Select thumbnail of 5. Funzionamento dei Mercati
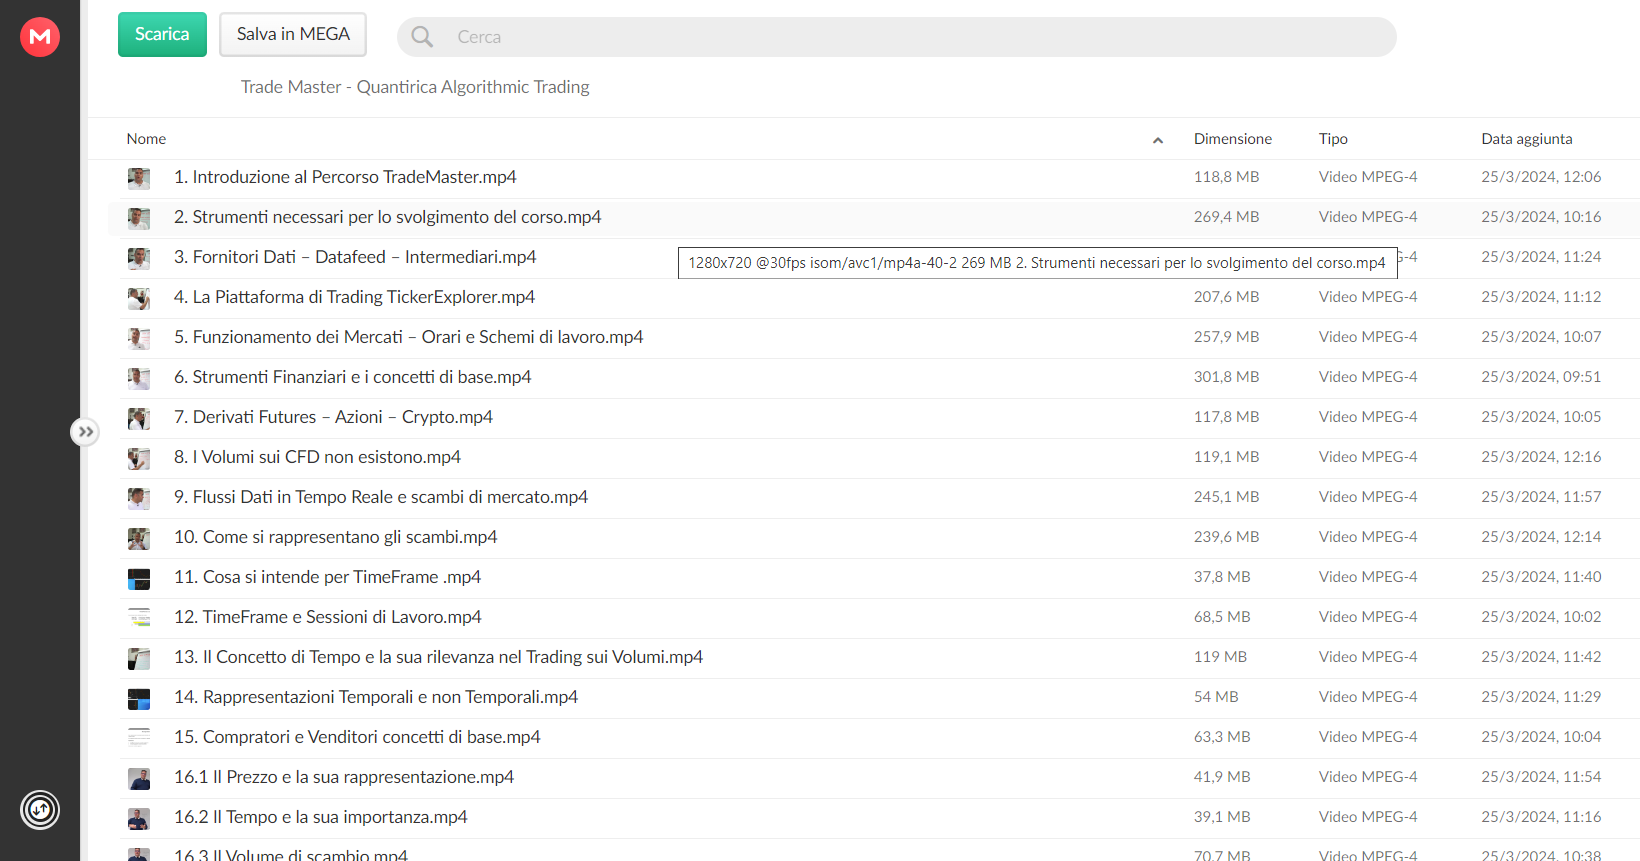 point(139,338)
